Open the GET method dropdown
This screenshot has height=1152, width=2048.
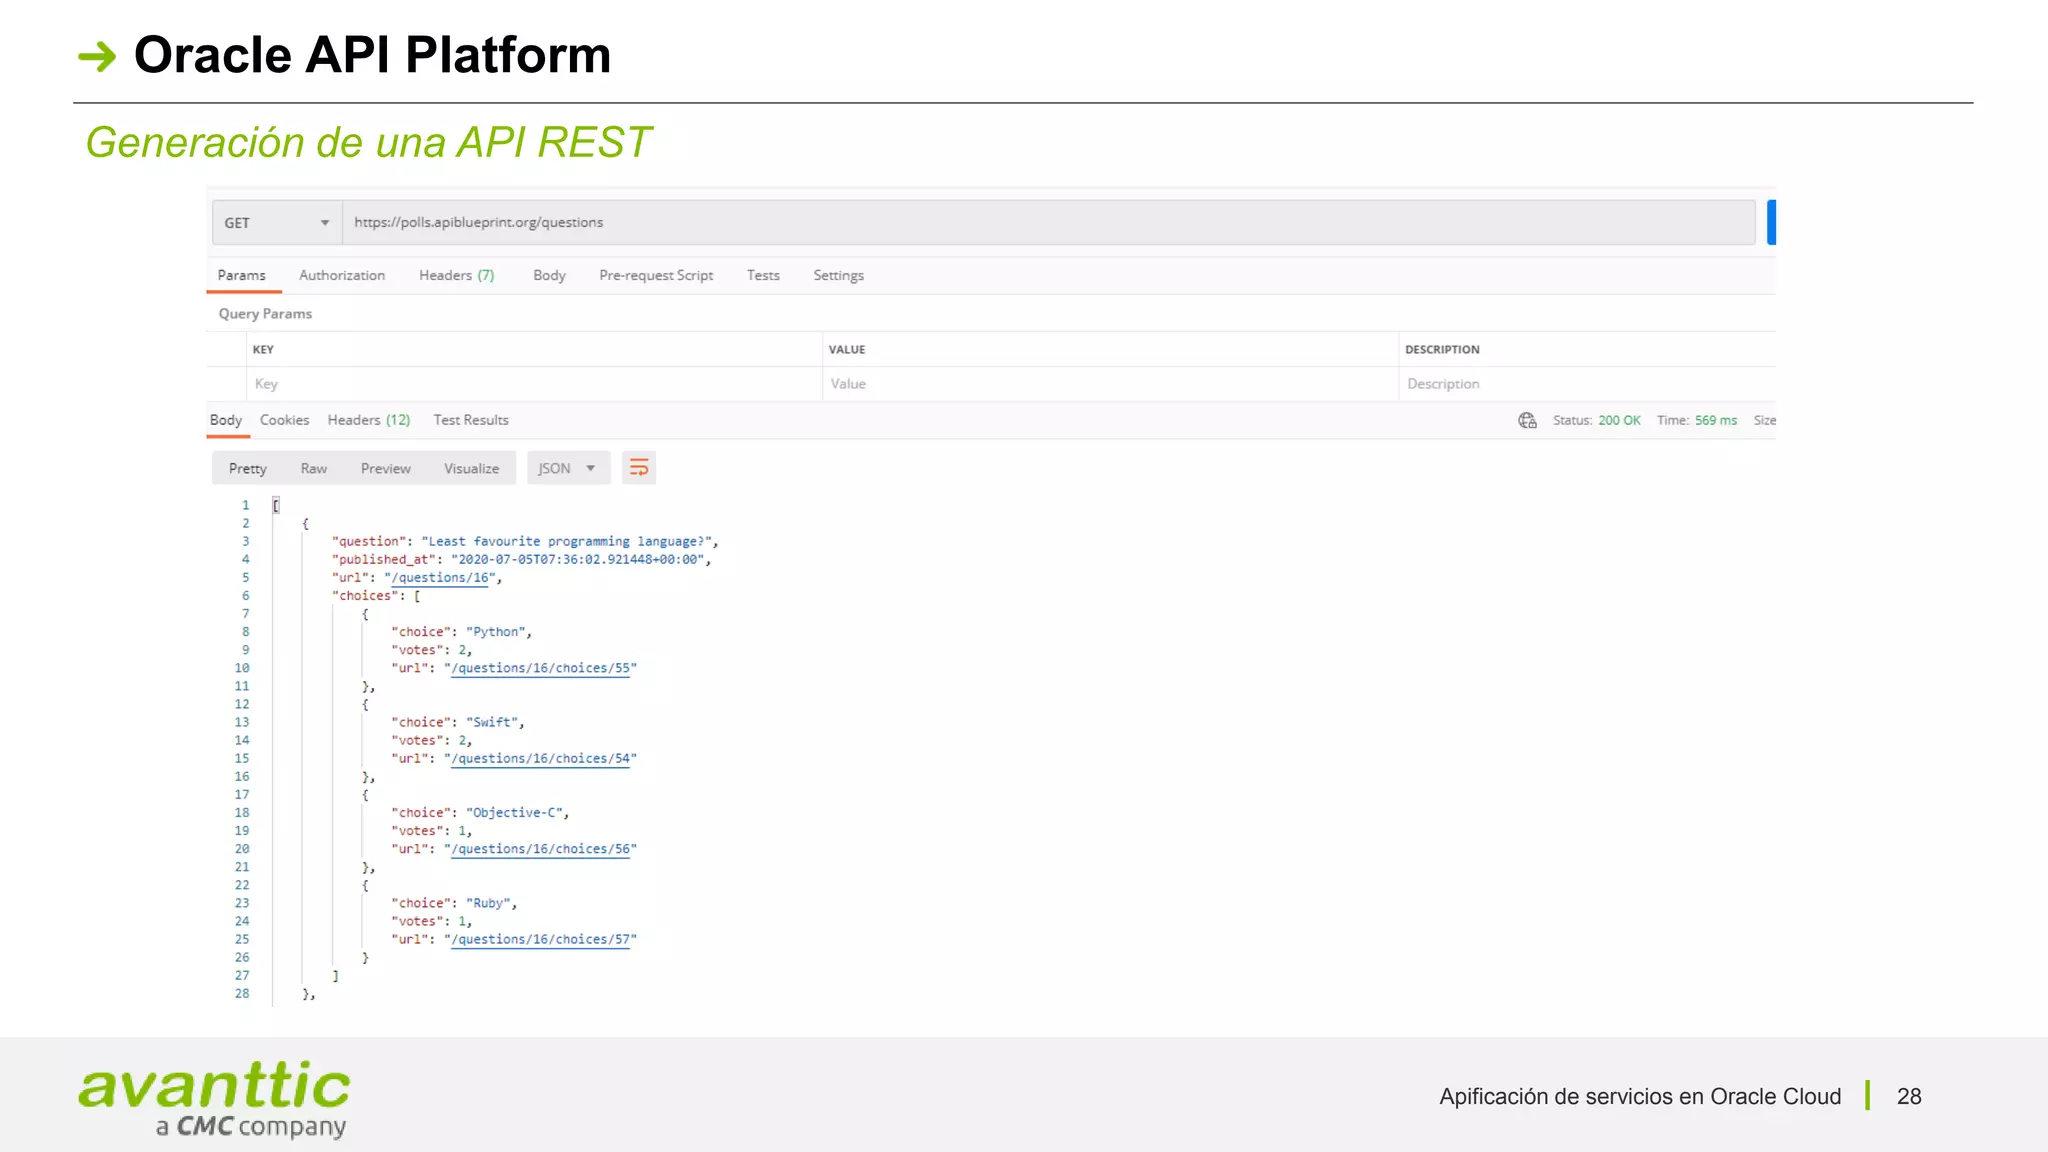tap(277, 223)
